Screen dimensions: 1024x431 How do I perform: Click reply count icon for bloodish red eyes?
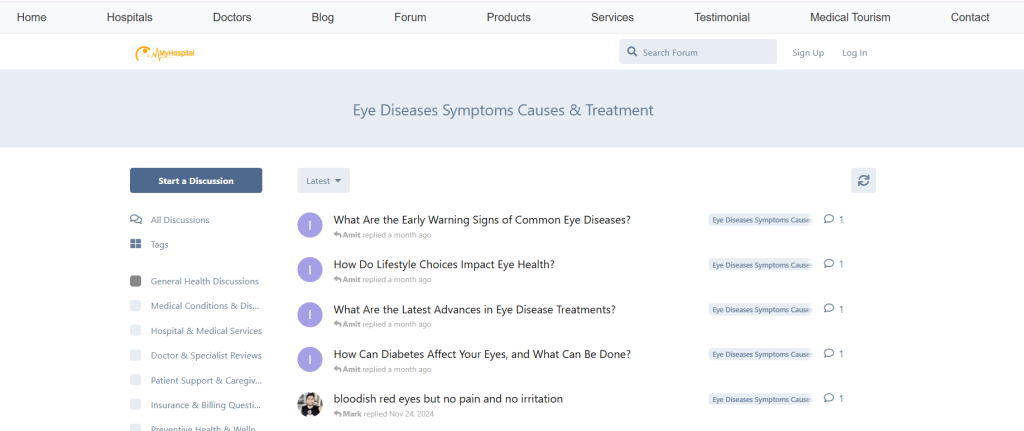(x=829, y=398)
